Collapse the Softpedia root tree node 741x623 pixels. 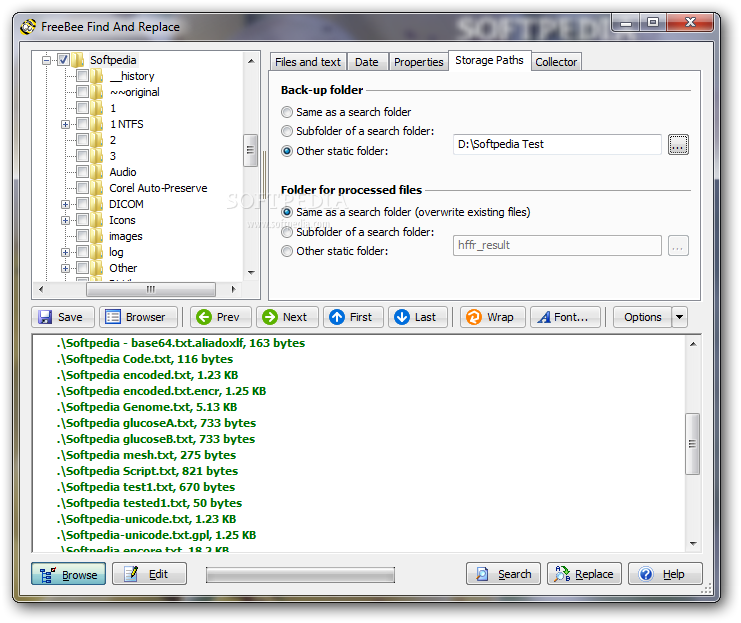pyautogui.click(x=46, y=60)
